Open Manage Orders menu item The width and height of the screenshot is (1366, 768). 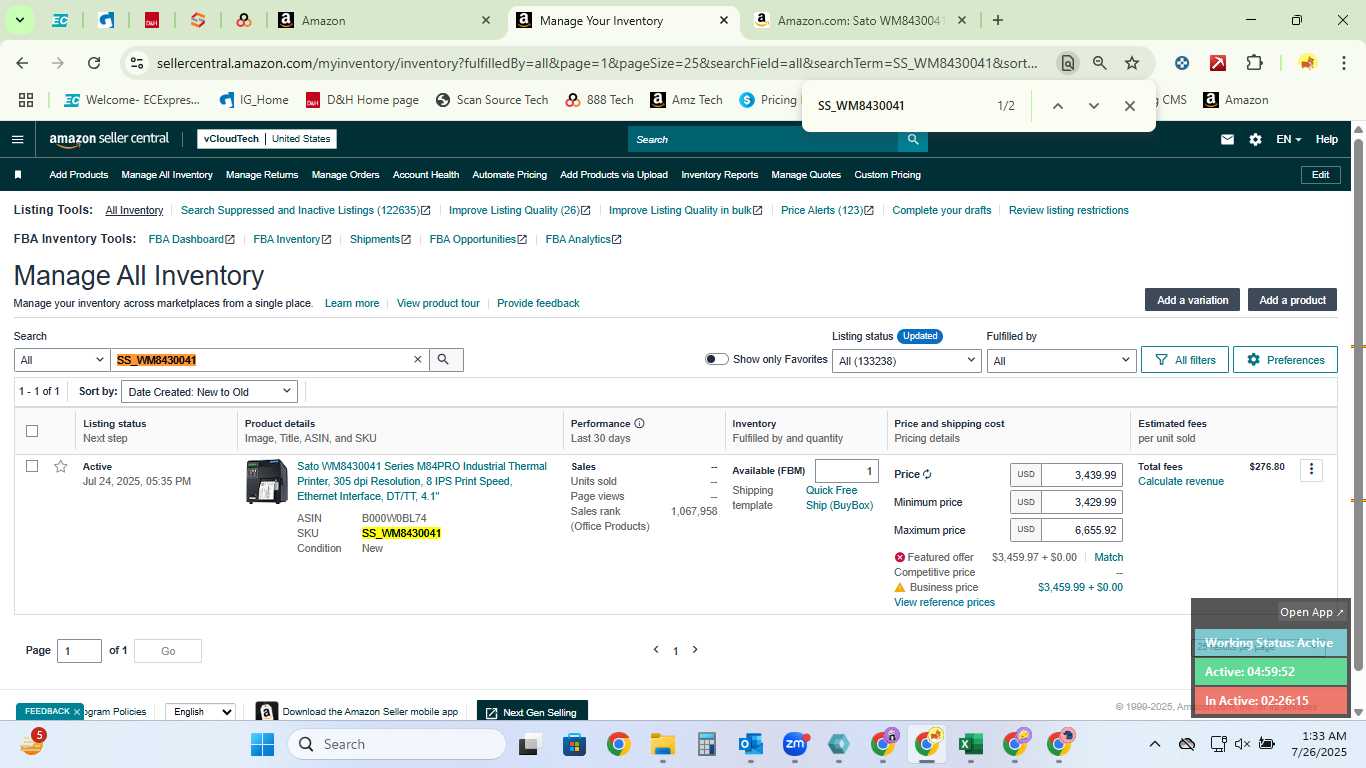(x=345, y=174)
